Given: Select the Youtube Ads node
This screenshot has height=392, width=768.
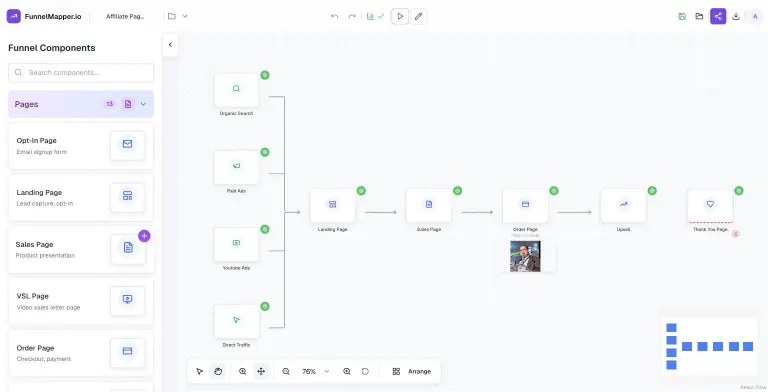Looking at the screenshot, I should point(236,244).
